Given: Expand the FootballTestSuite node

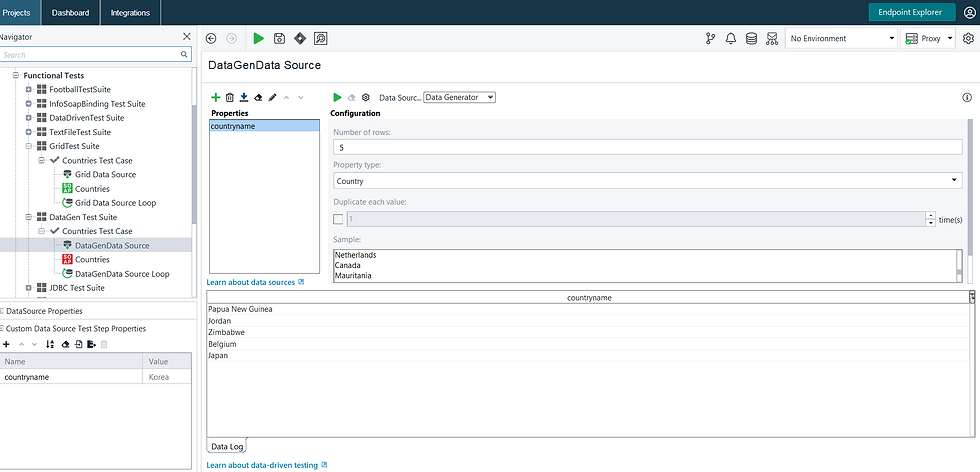Looking at the screenshot, I should [29, 89].
